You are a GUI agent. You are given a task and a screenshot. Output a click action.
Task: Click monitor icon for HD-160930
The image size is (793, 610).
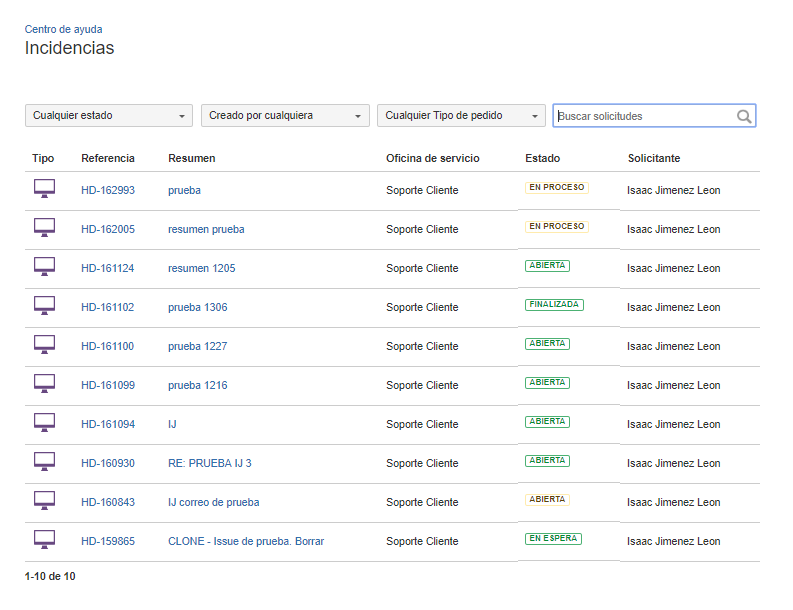pos(45,461)
